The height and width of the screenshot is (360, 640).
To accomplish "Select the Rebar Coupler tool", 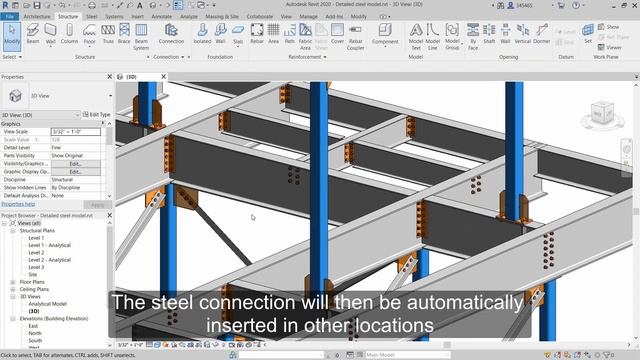I will pyautogui.click(x=356, y=37).
